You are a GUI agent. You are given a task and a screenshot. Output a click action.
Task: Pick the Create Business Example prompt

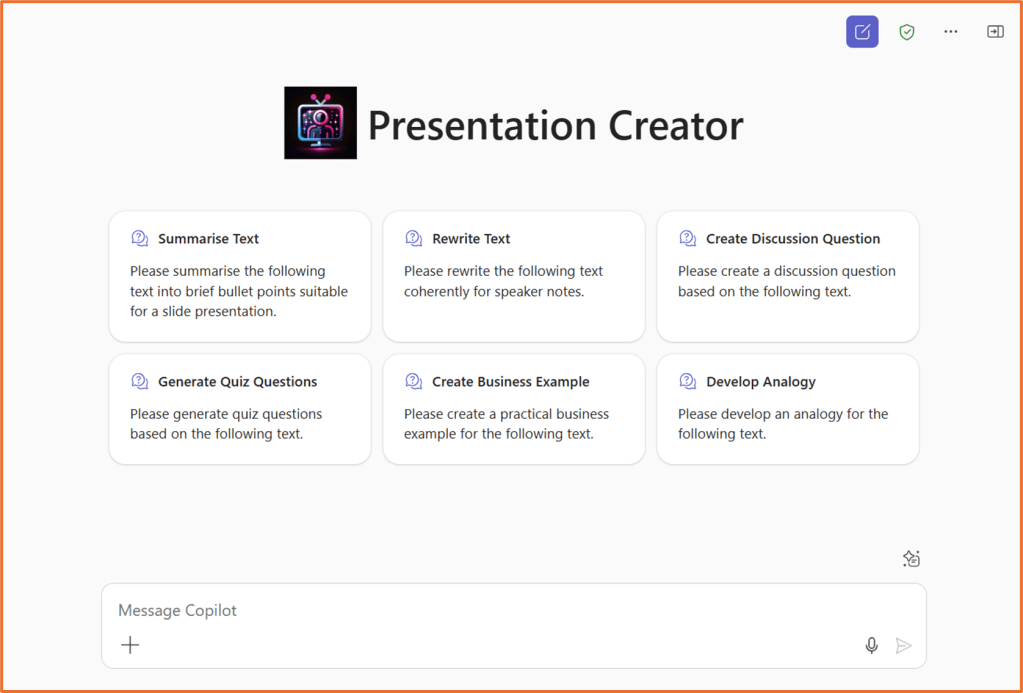coord(513,409)
